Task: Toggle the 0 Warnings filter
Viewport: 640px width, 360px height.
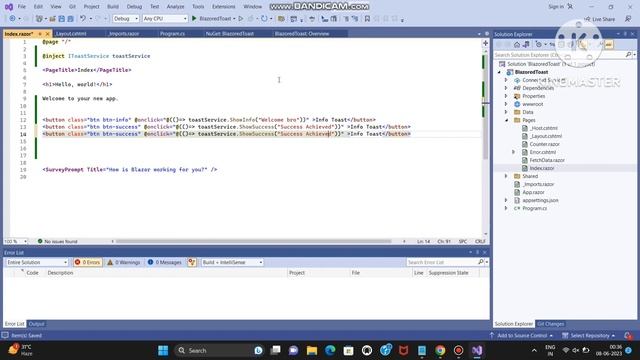Action: pos(123,262)
